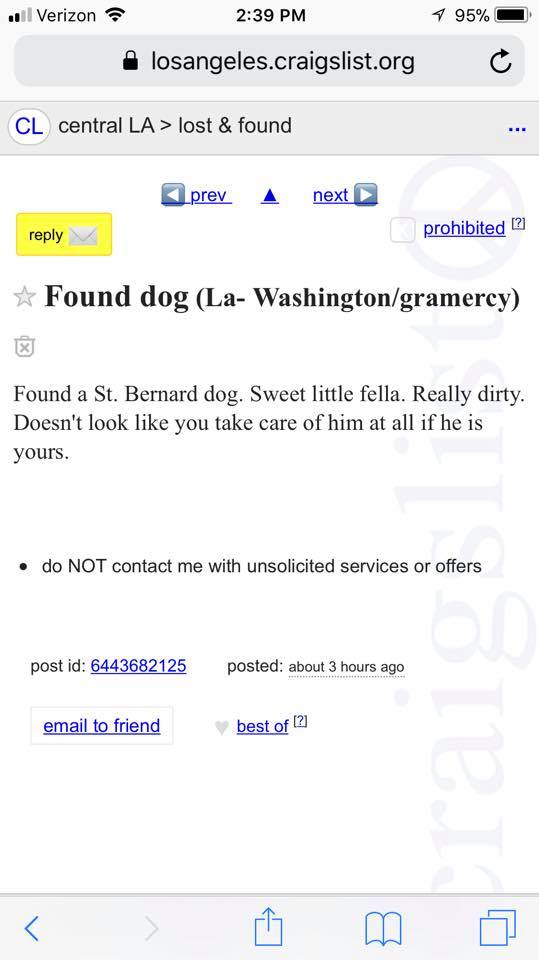Open best of help question mark
The width and height of the screenshot is (539, 960).
coord(300,722)
